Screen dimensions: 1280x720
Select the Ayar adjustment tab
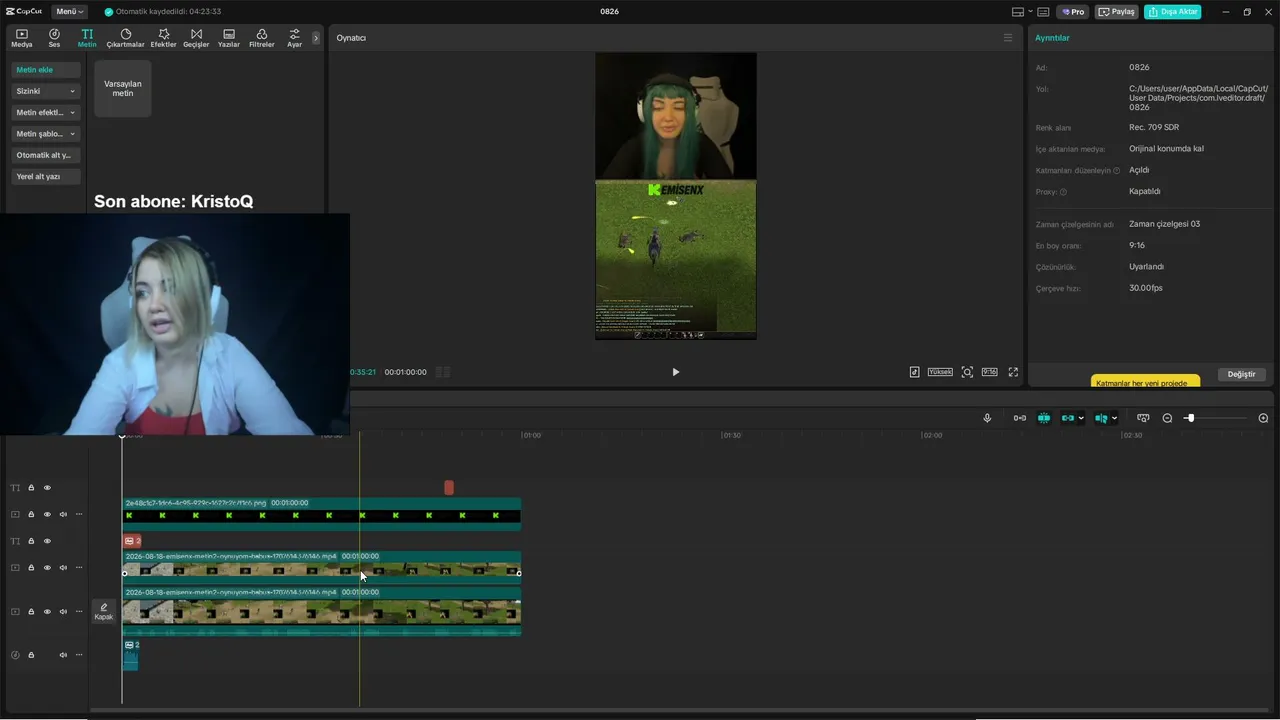click(x=294, y=38)
